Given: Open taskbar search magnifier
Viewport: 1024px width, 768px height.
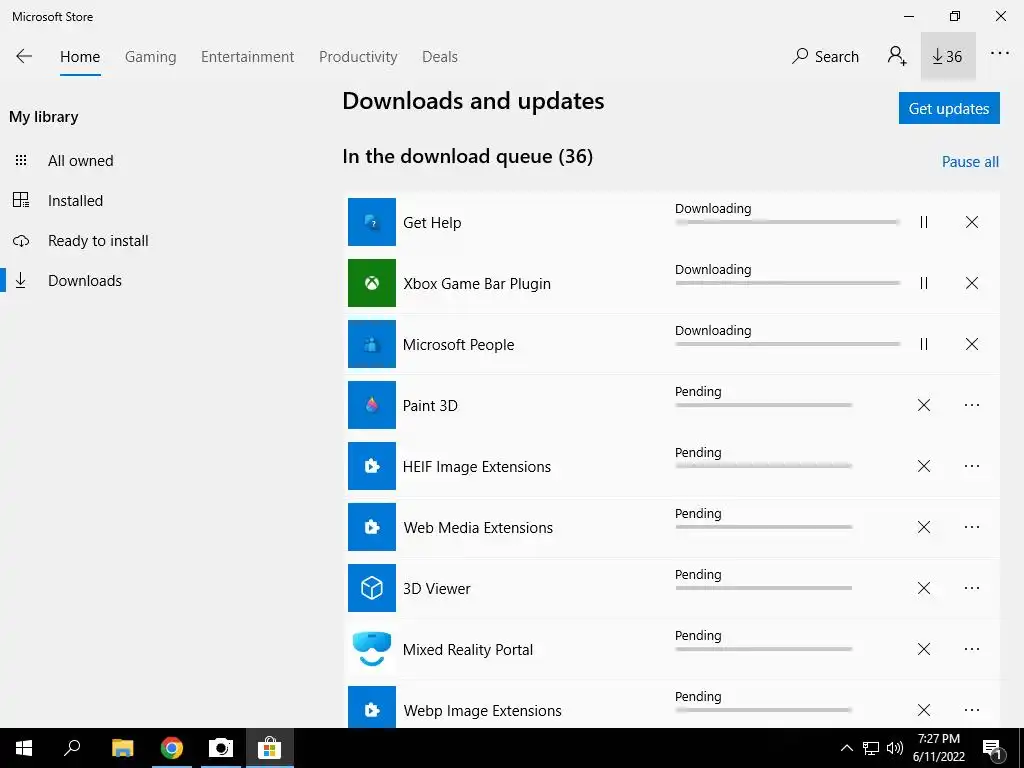Looking at the screenshot, I should coord(72,747).
